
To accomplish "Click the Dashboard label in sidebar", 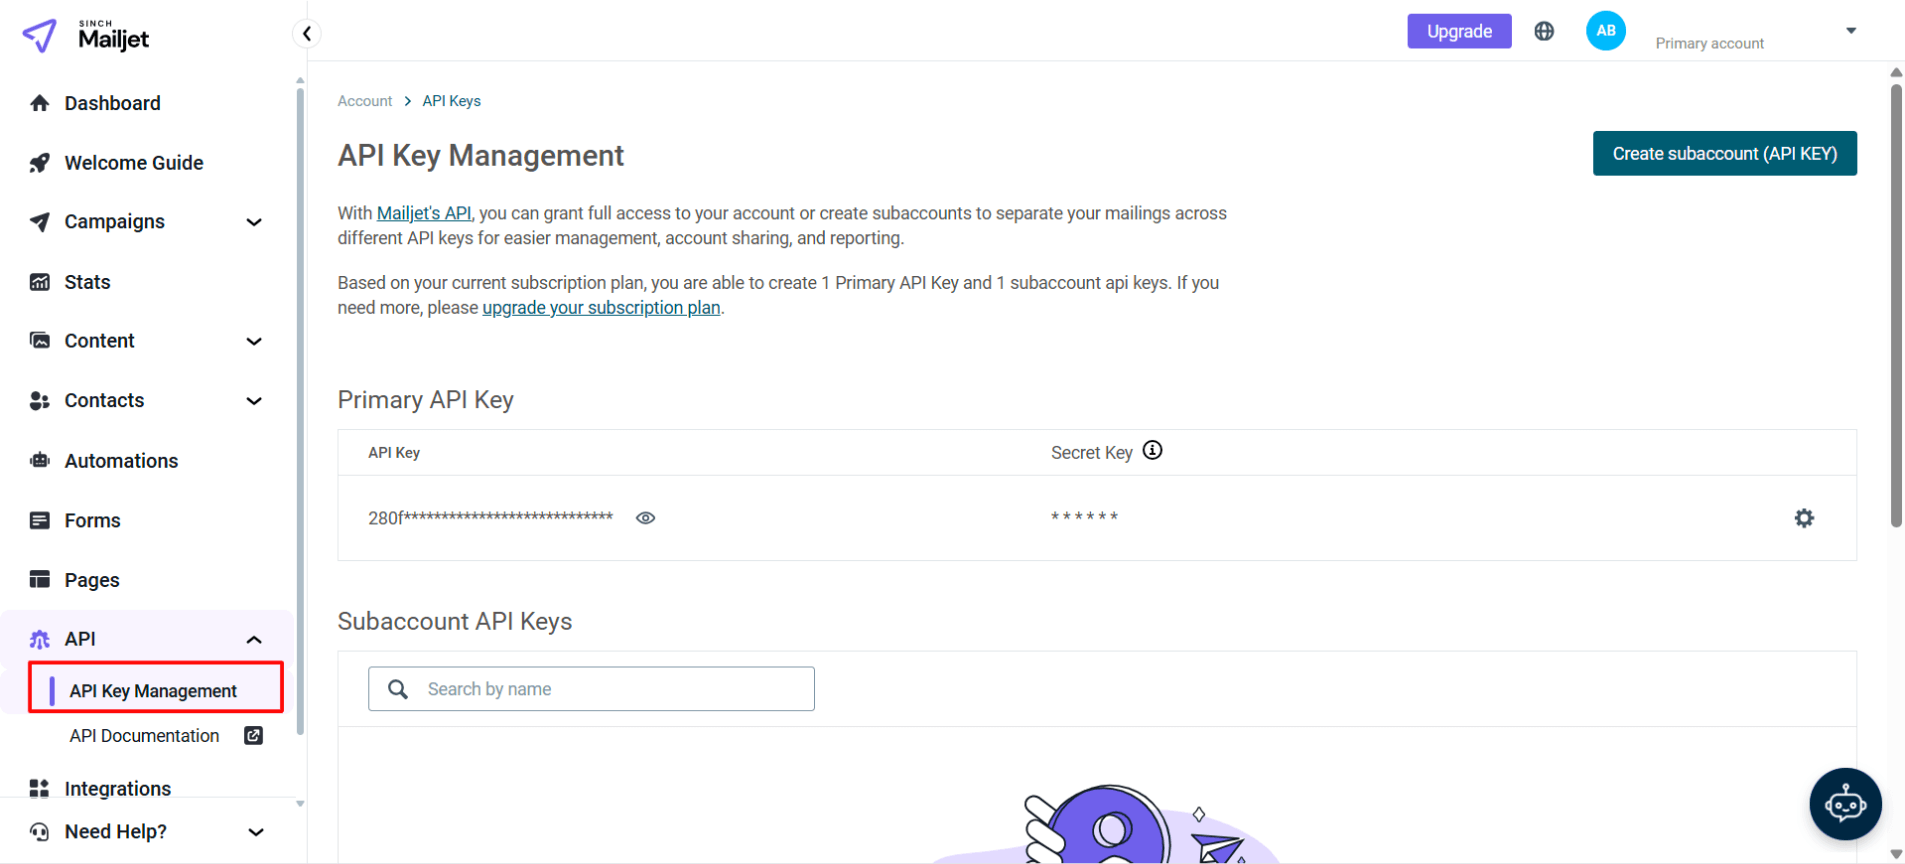I will [x=112, y=103].
